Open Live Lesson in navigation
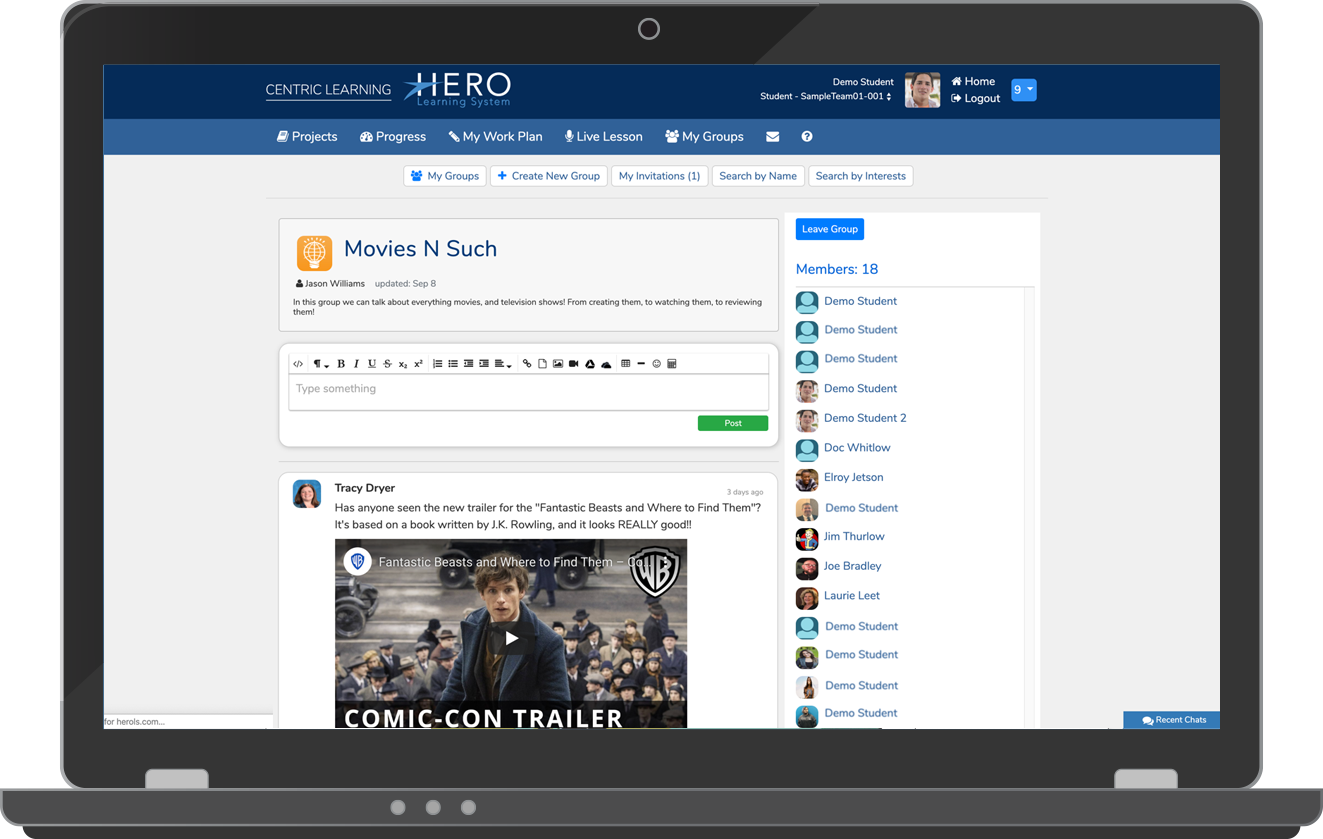The width and height of the screenshot is (1323, 839). [x=604, y=137]
